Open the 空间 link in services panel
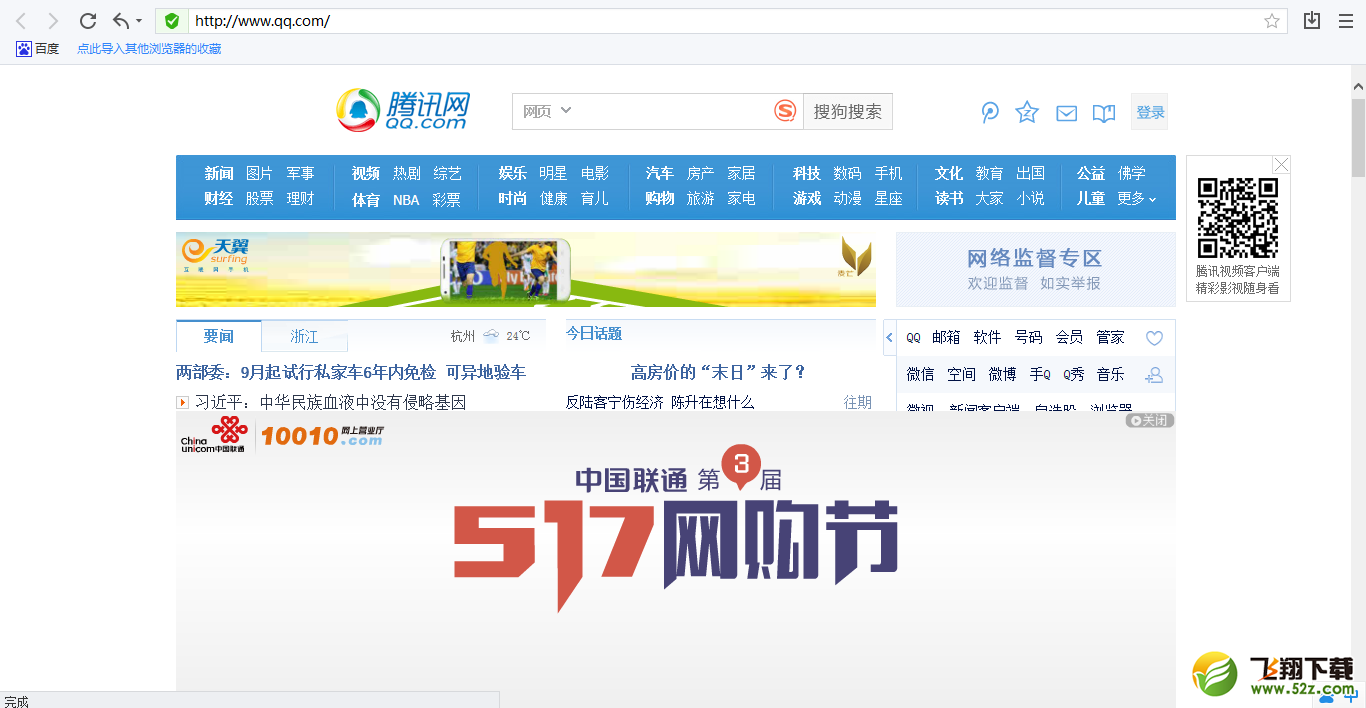Screen dimensions: 1366x708 point(961,374)
